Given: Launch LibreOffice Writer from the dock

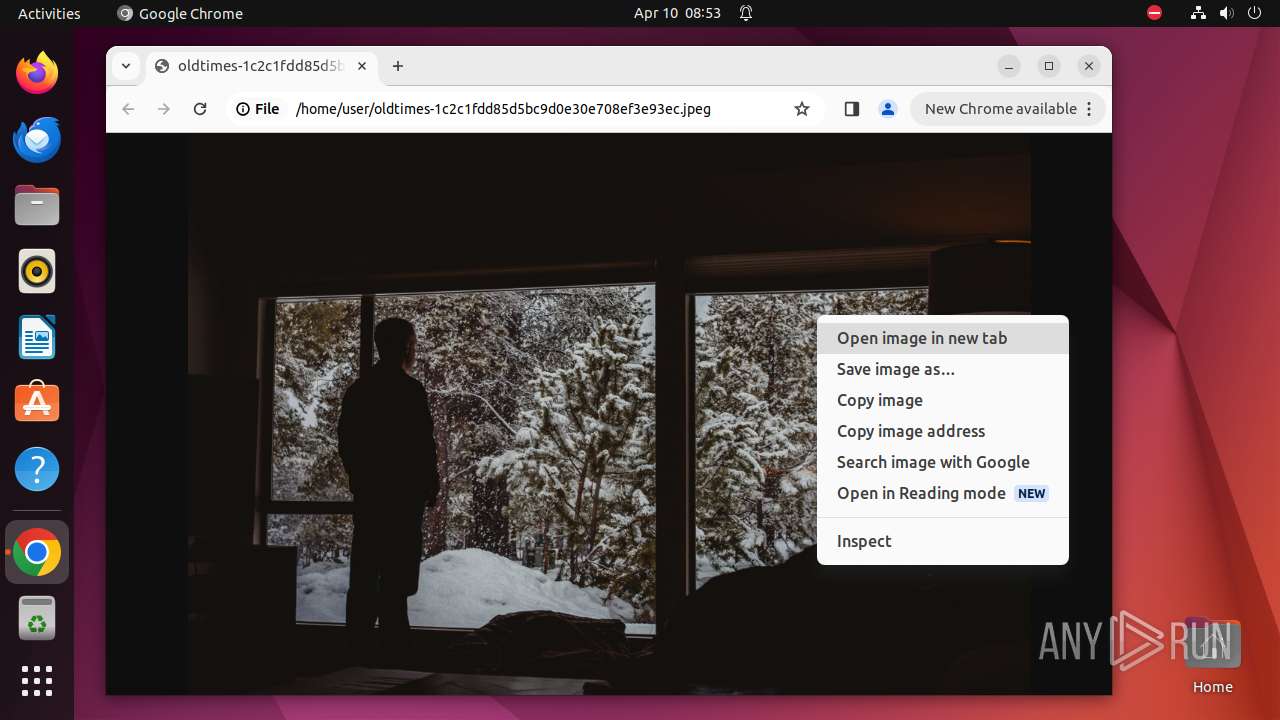Looking at the screenshot, I should [x=37, y=337].
